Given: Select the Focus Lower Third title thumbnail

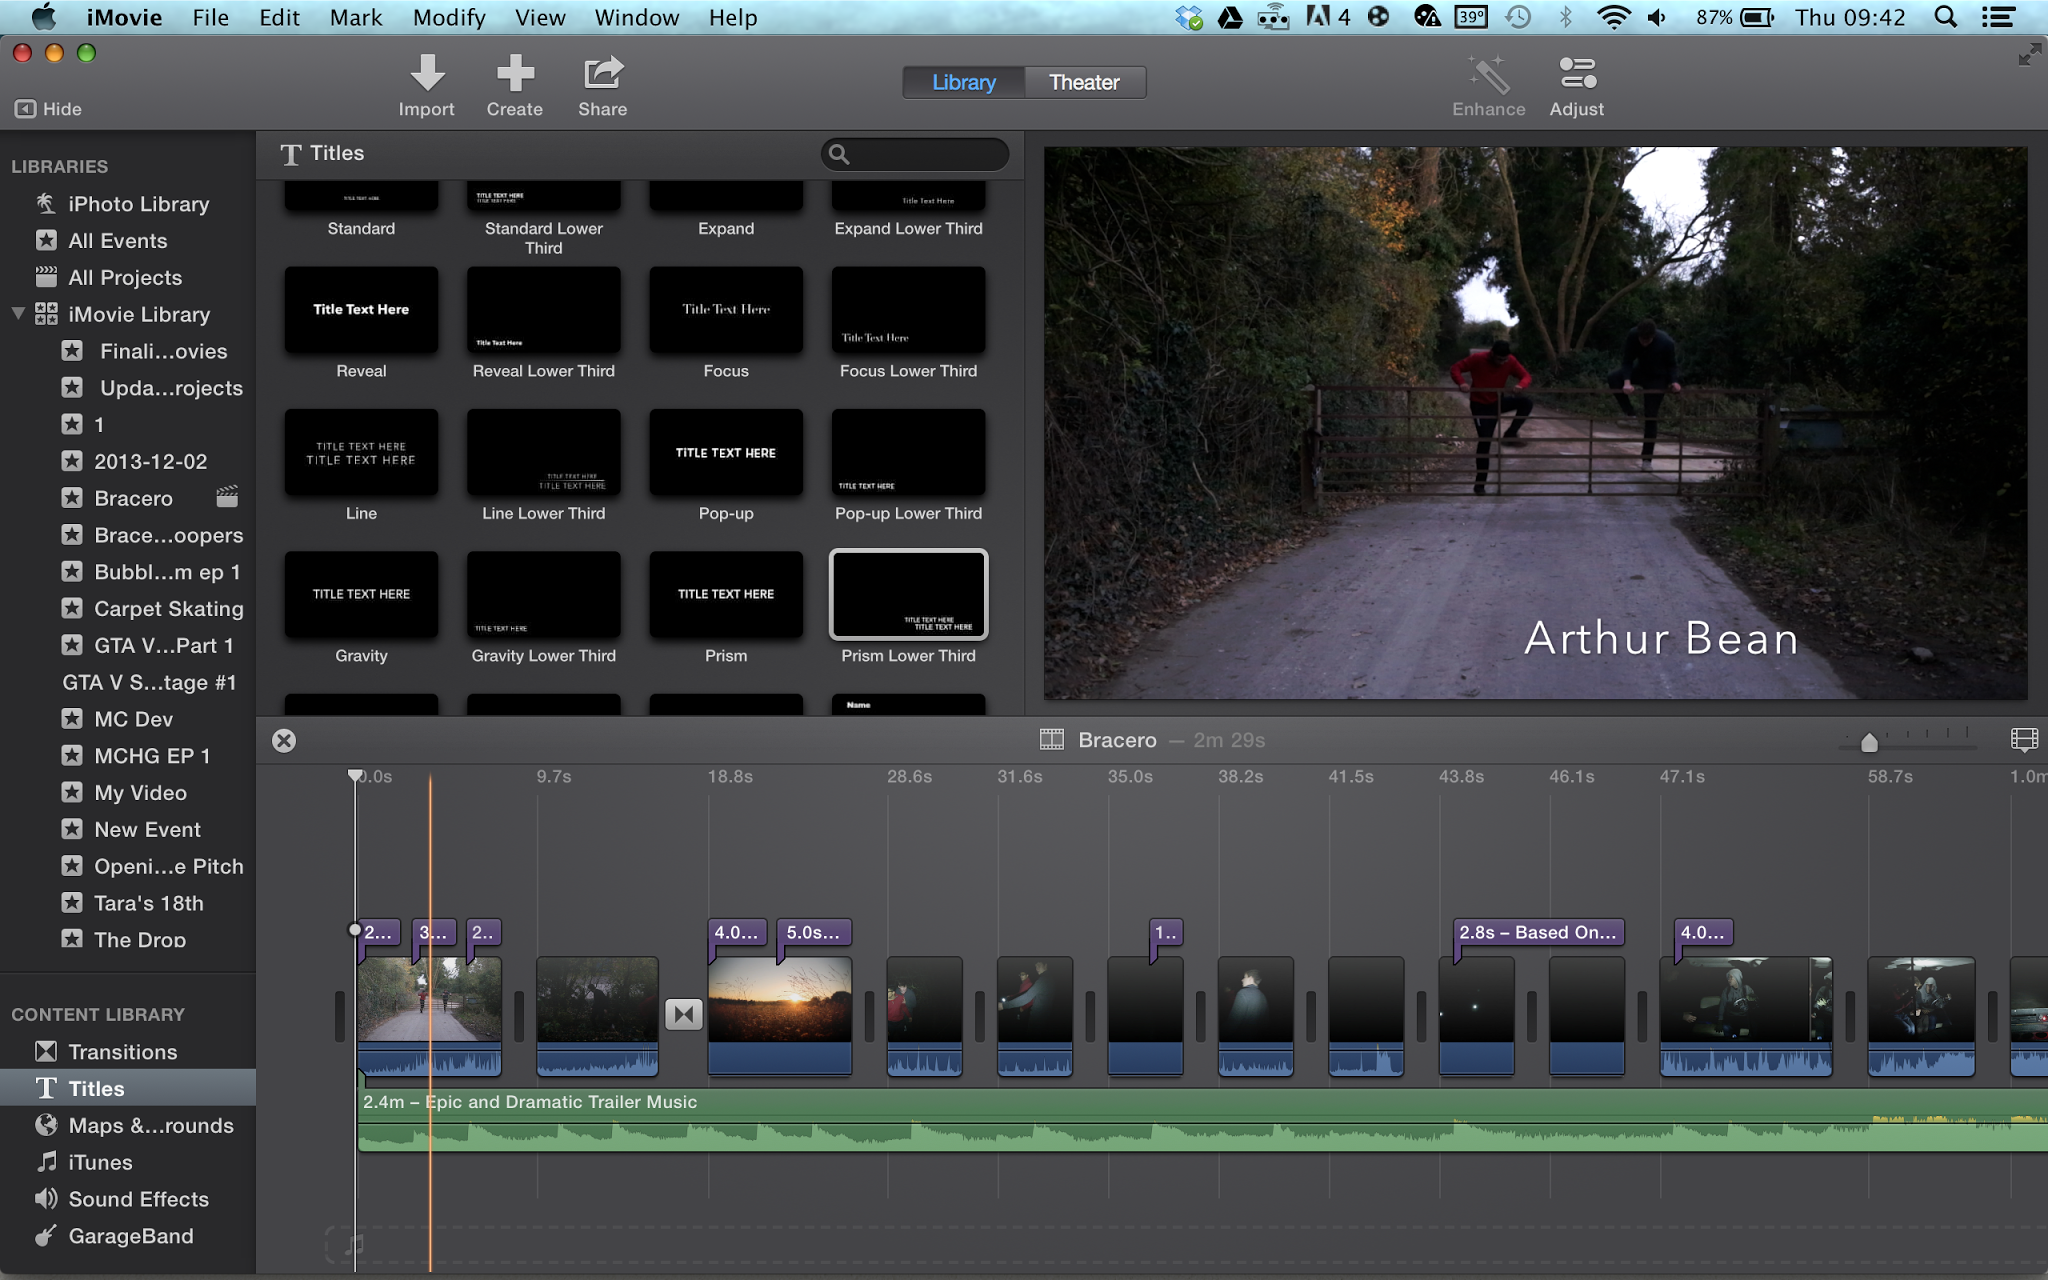Looking at the screenshot, I should [x=908, y=310].
